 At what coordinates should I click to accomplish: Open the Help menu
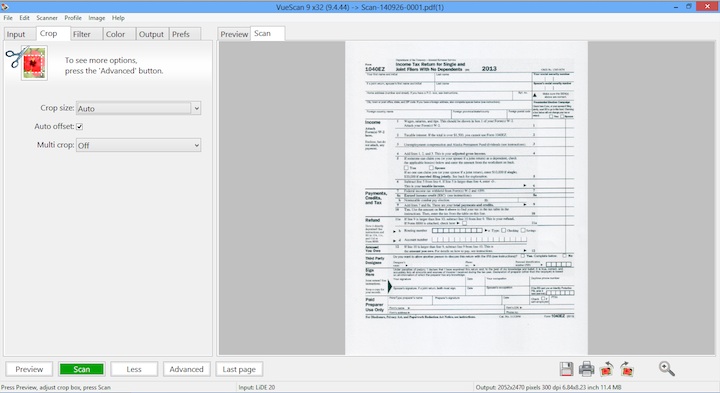(x=118, y=18)
